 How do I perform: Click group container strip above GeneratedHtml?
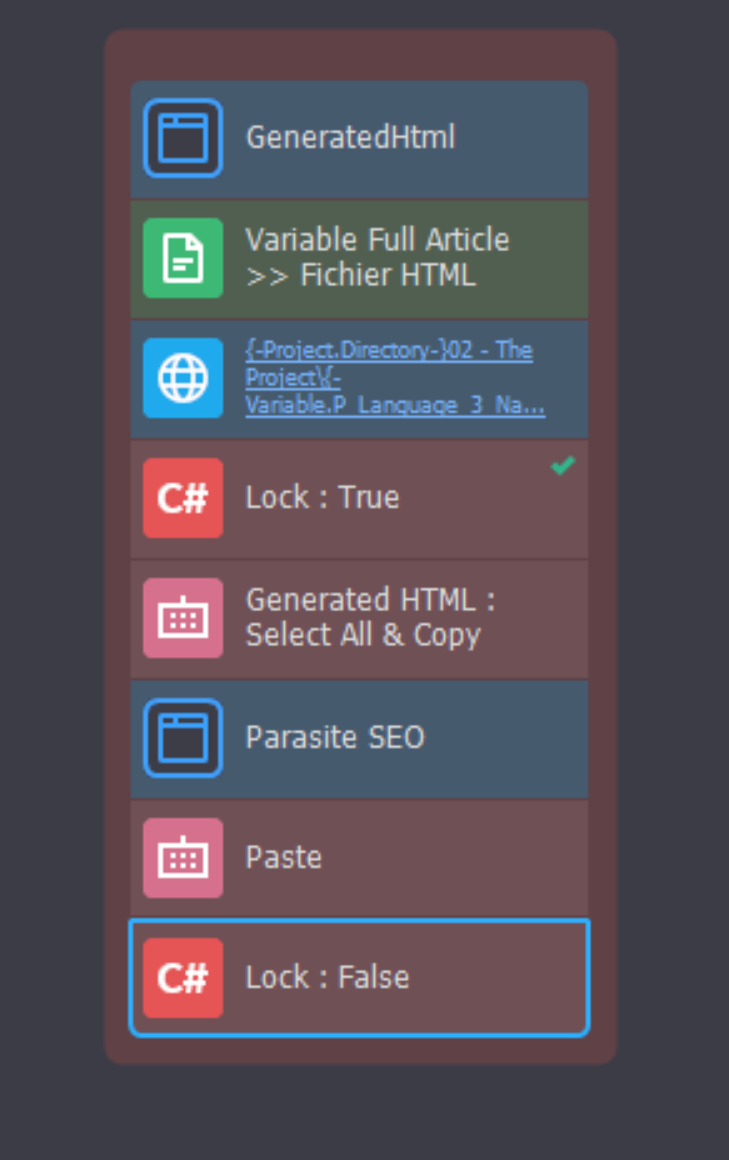(360, 55)
